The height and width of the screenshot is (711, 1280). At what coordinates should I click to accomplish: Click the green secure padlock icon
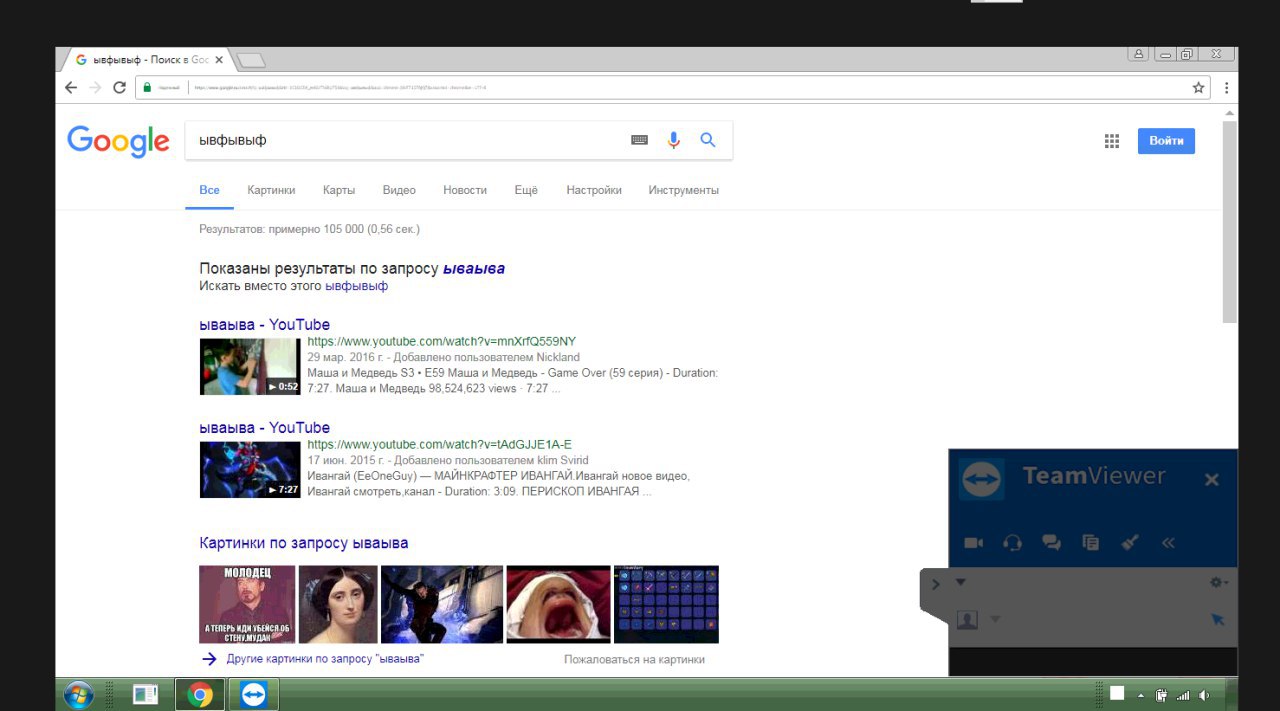click(x=147, y=88)
